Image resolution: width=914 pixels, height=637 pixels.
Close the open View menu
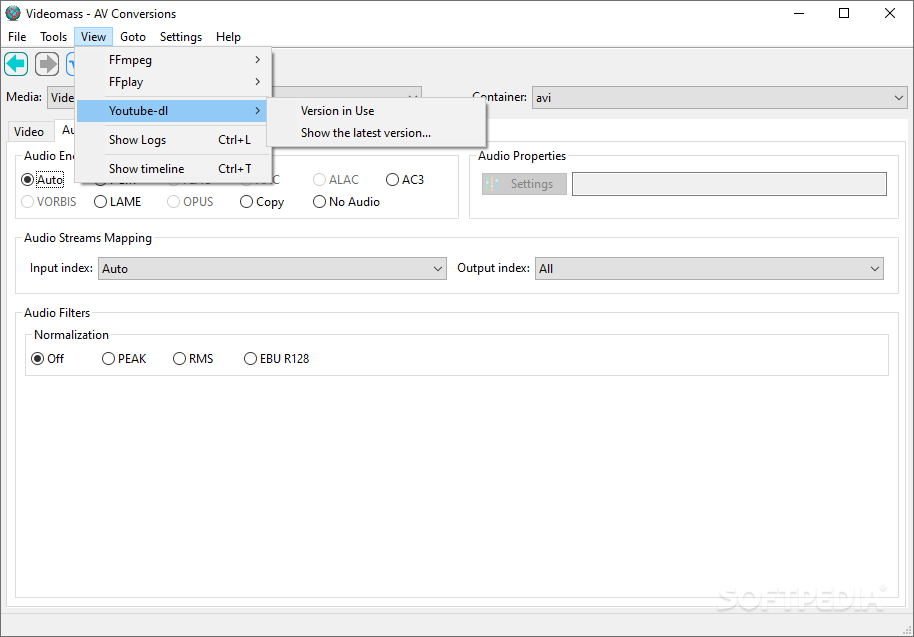pyautogui.click(x=93, y=37)
